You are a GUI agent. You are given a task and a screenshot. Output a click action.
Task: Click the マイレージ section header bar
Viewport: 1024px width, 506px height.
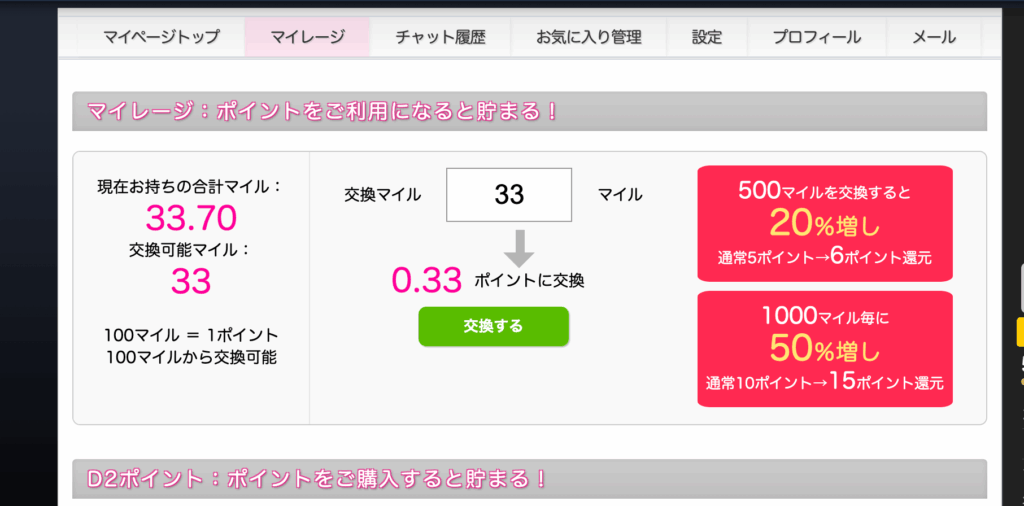point(529,111)
